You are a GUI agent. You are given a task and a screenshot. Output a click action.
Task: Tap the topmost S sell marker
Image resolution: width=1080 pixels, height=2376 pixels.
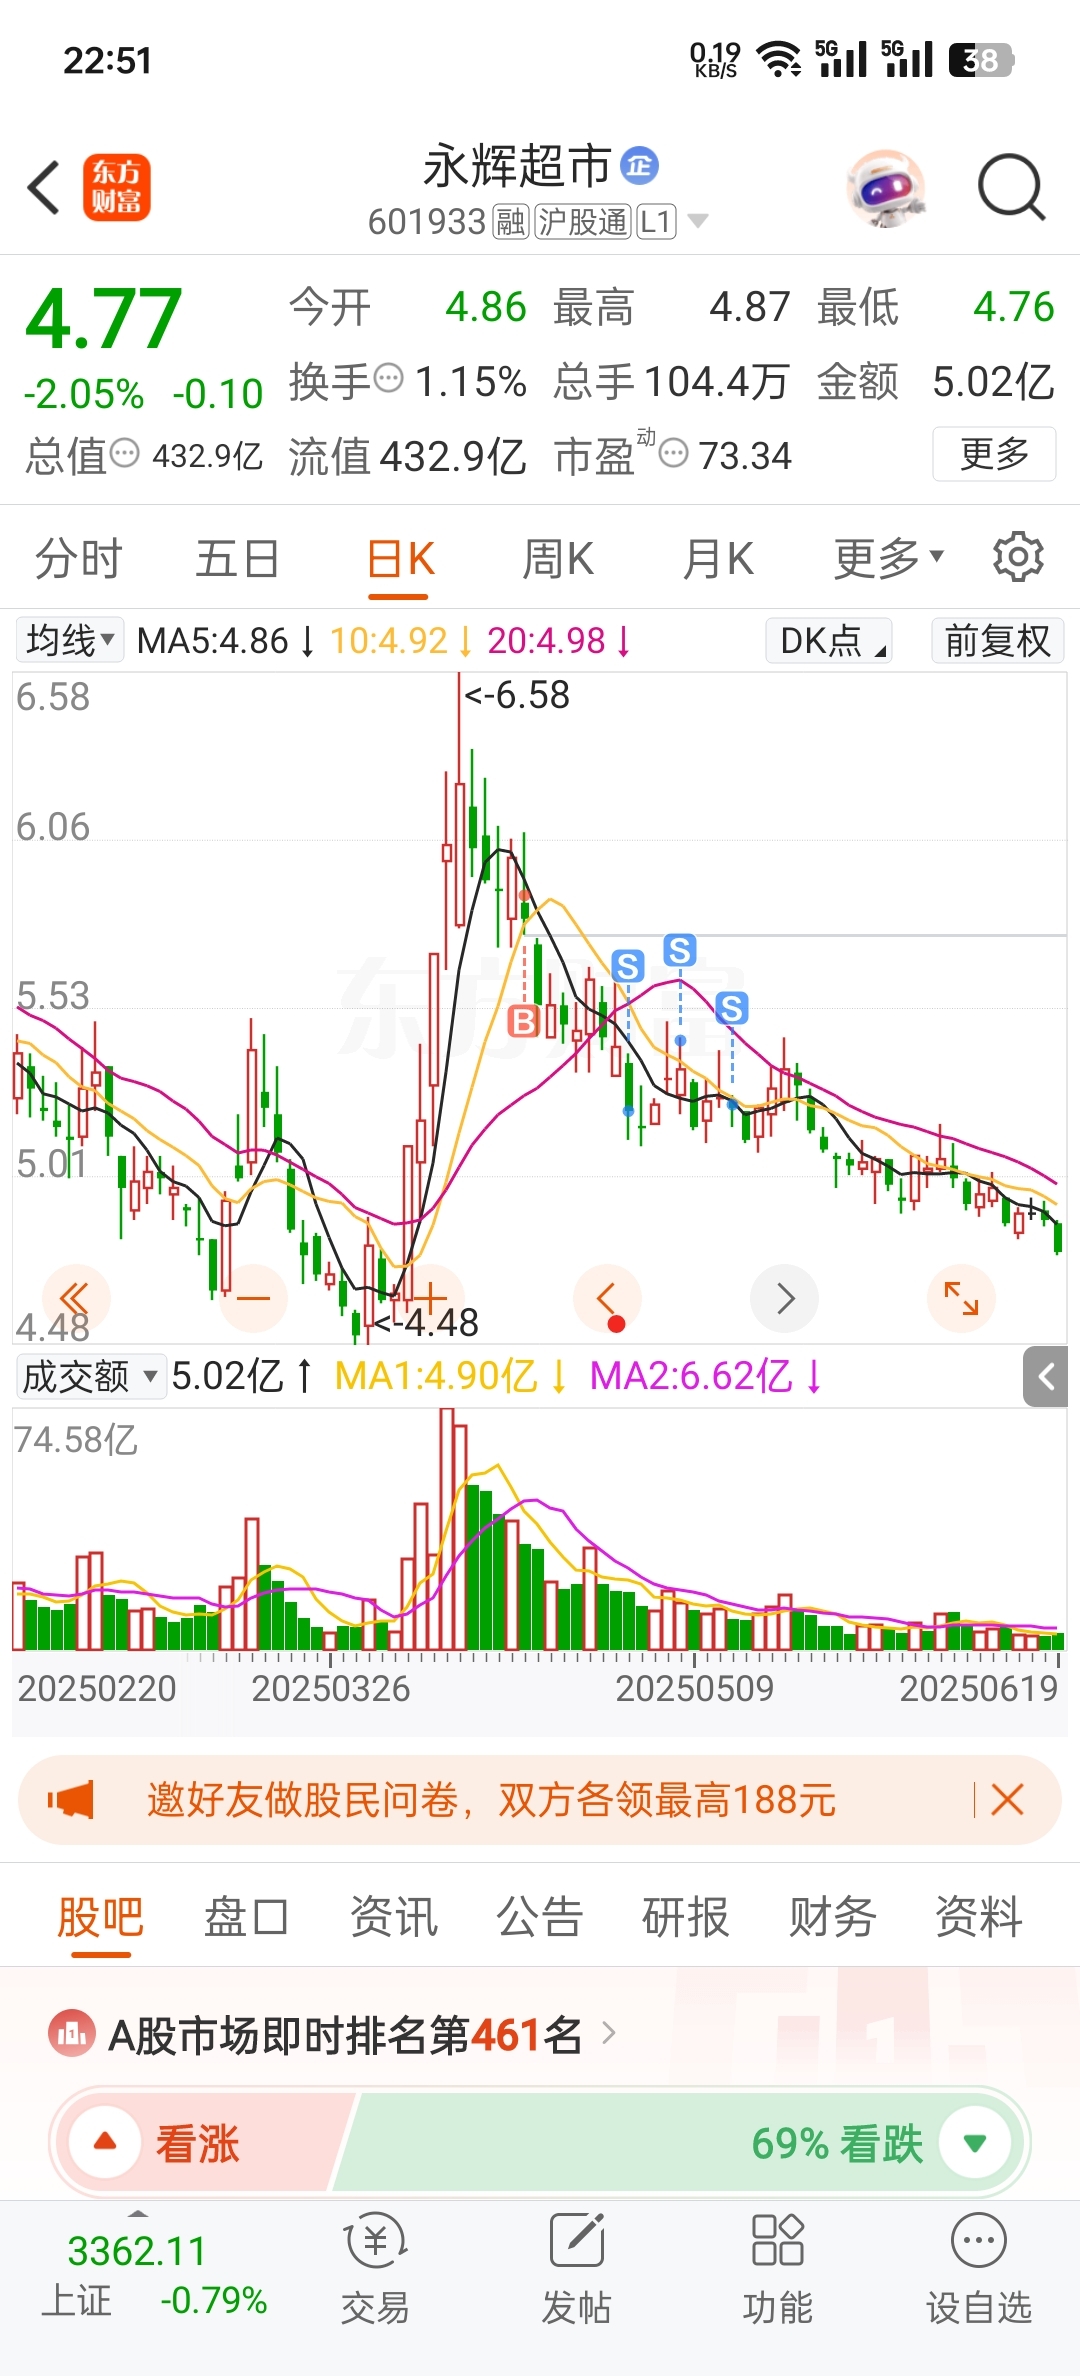680,950
